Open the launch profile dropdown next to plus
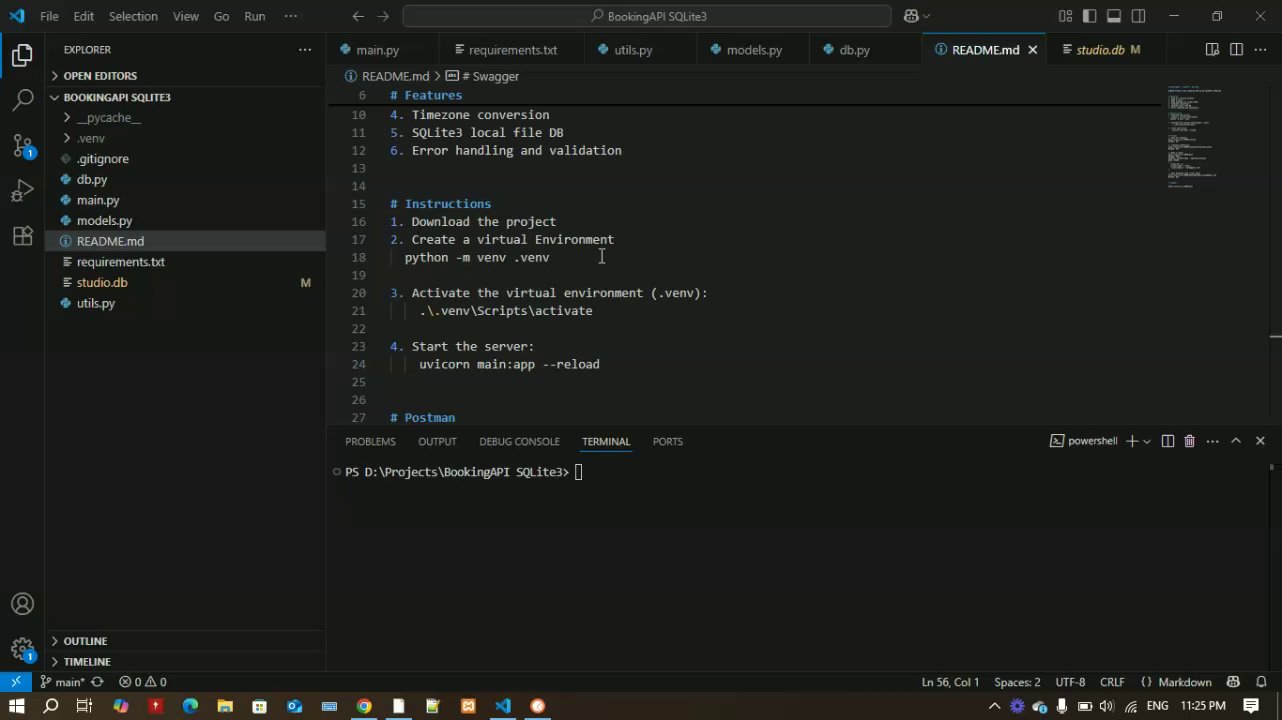Screen dimensions: 1282x720 (1146, 441)
